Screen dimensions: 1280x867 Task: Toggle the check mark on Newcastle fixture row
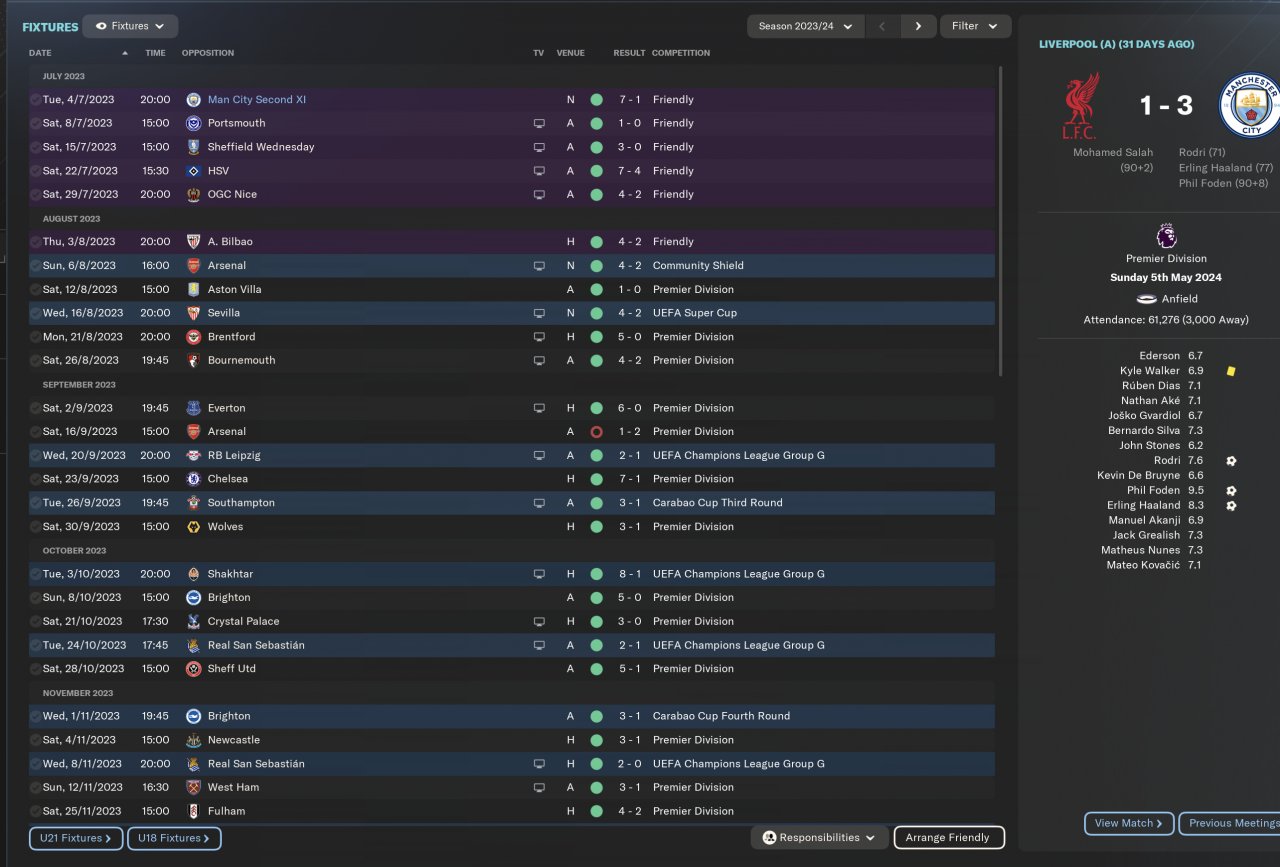35,740
